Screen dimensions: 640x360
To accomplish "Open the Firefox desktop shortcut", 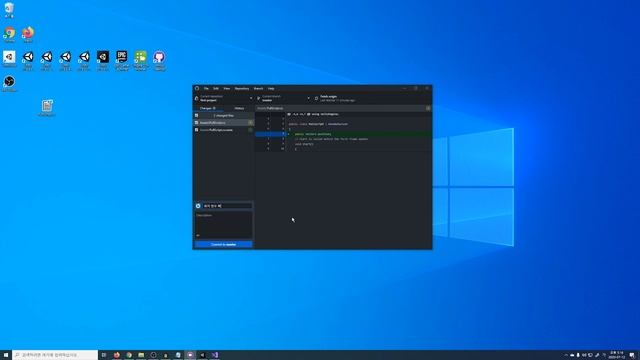I will point(28,34).
